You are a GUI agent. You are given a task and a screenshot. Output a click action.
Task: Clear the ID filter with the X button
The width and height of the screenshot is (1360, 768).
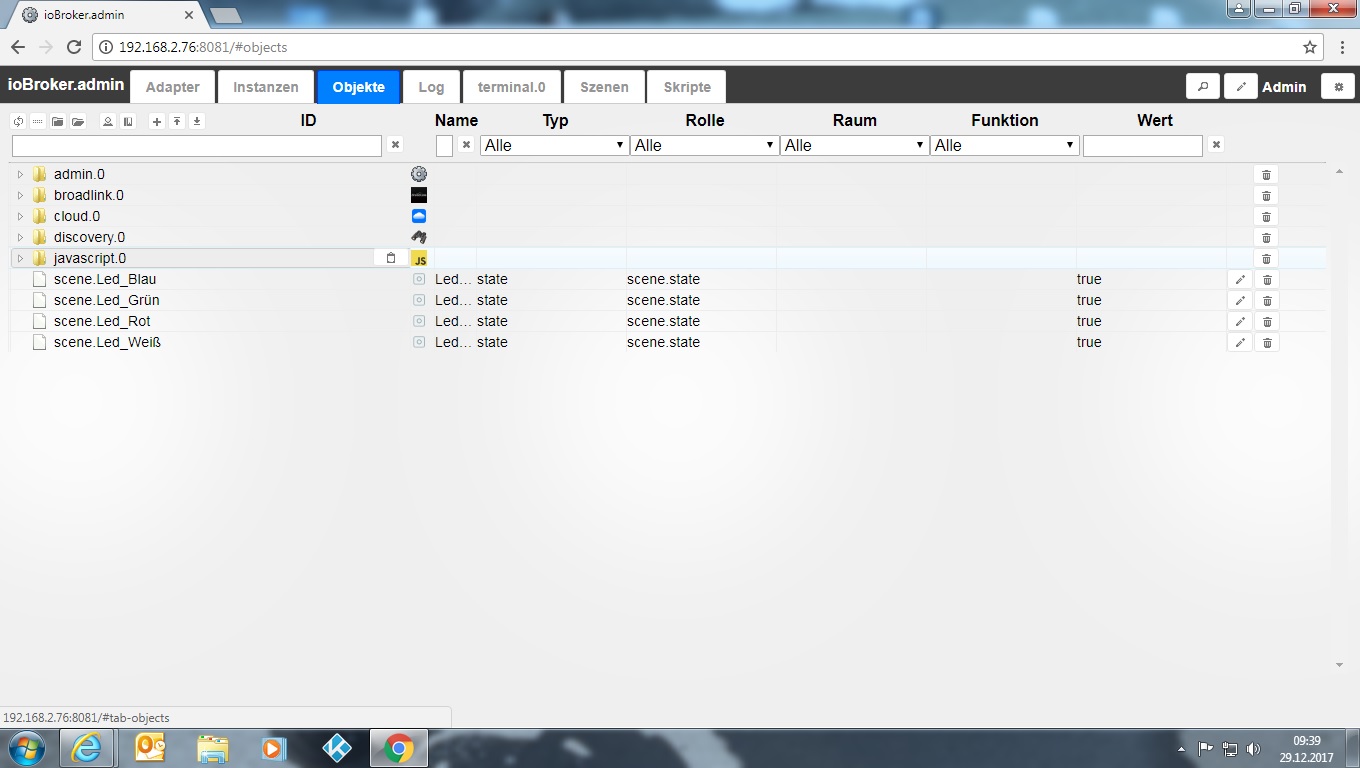(395, 145)
